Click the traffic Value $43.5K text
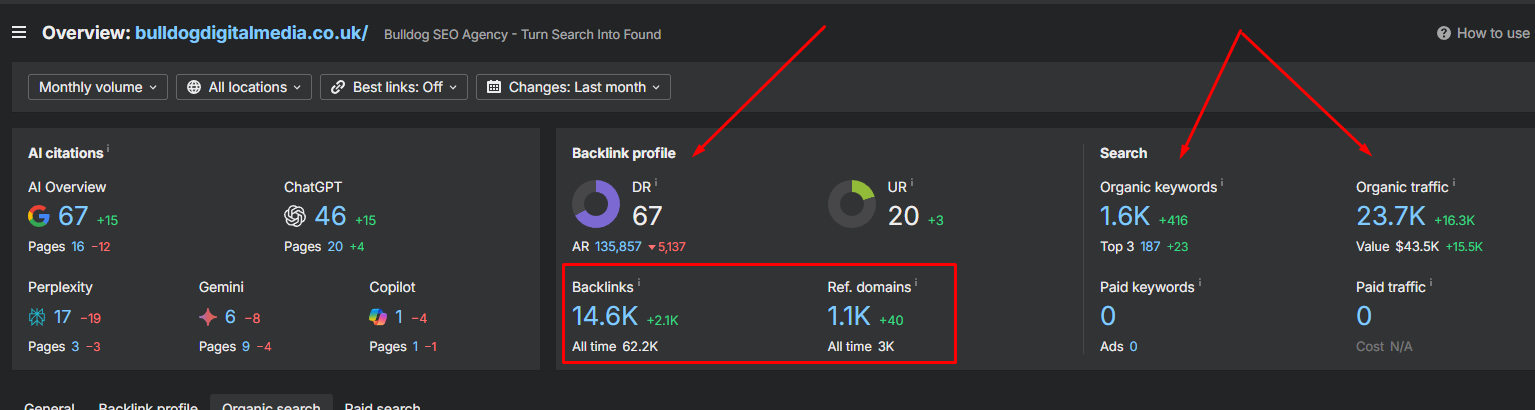 coord(1397,246)
